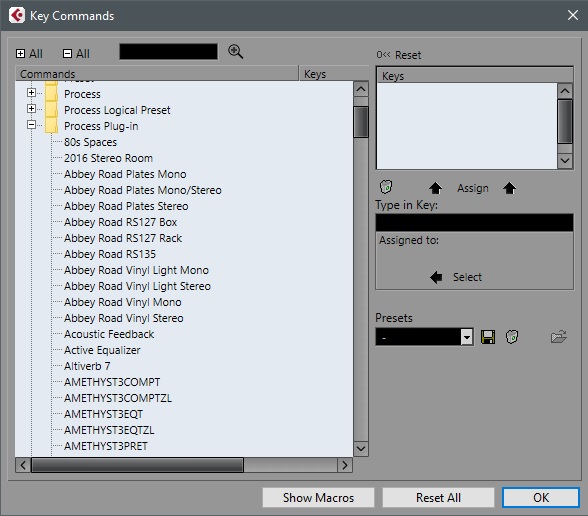Save preset with the floppy disk icon
Screen dimensions: 588x516
[488, 337]
